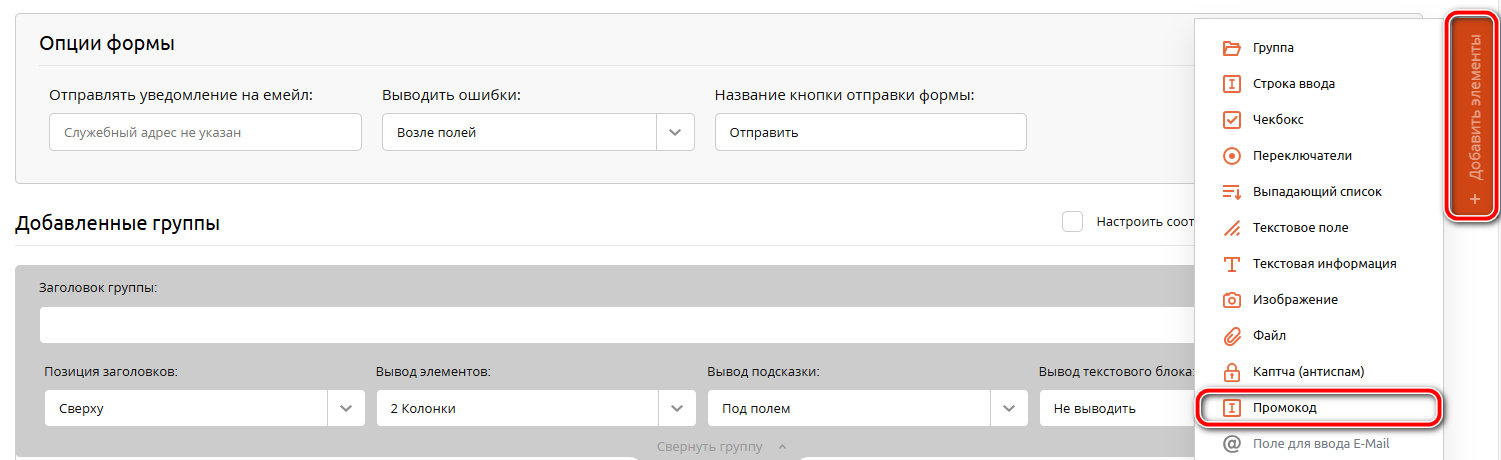The image size is (1501, 460).
Task: Choose Текстовая информация menu item
Action: pyautogui.click(x=1323, y=264)
